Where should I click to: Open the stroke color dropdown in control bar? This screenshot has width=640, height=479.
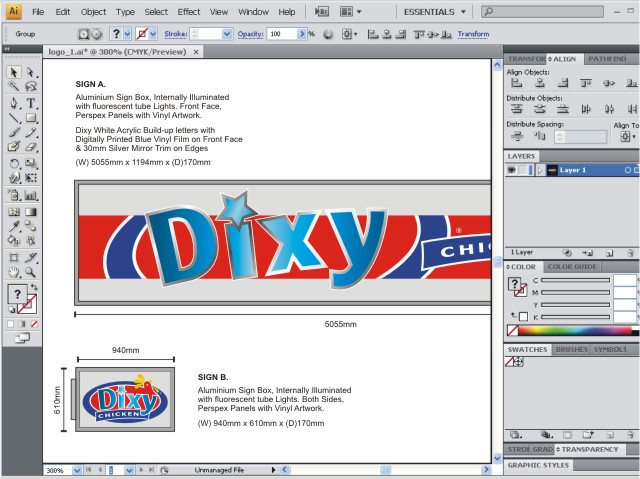(153, 34)
